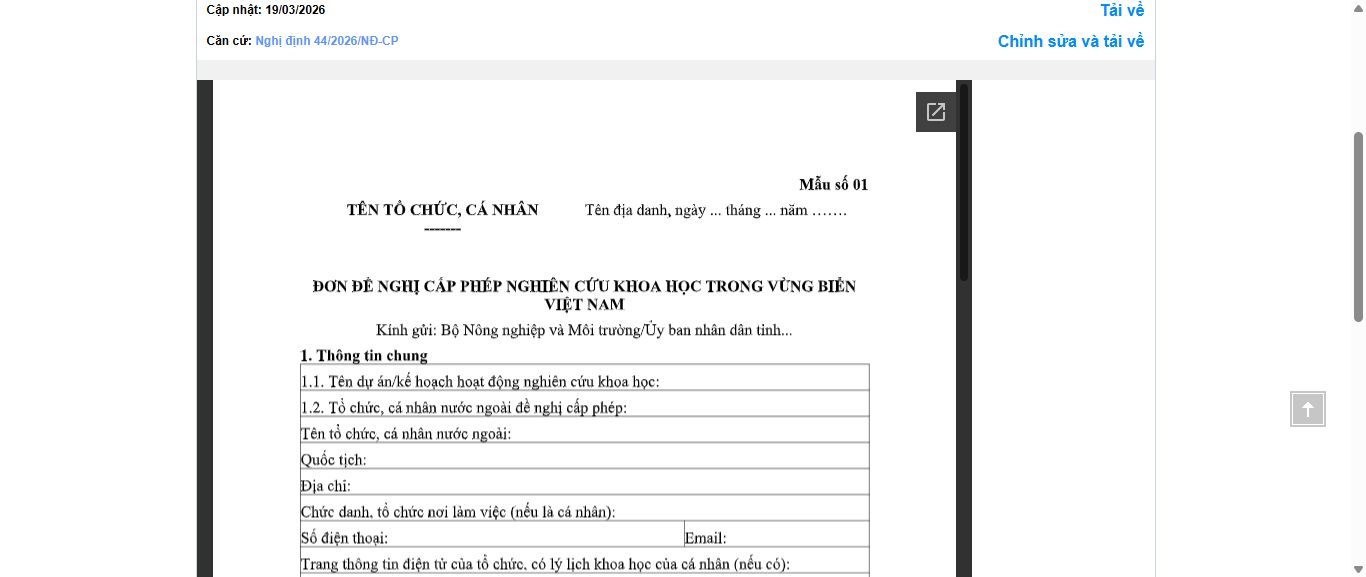Click the "ĐƠN ĐỀ NGHỊ CẤP PHÉP" title
The width and height of the screenshot is (1366, 577).
[584, 295]
